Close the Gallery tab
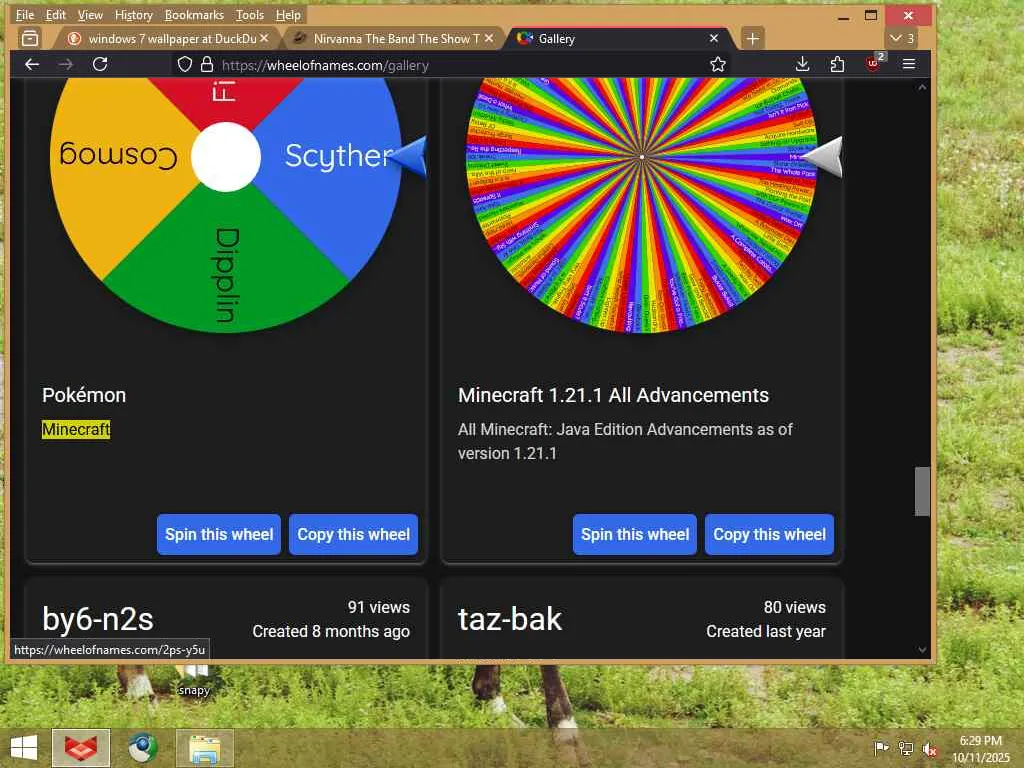The image size is (1024, 768). 714,39
